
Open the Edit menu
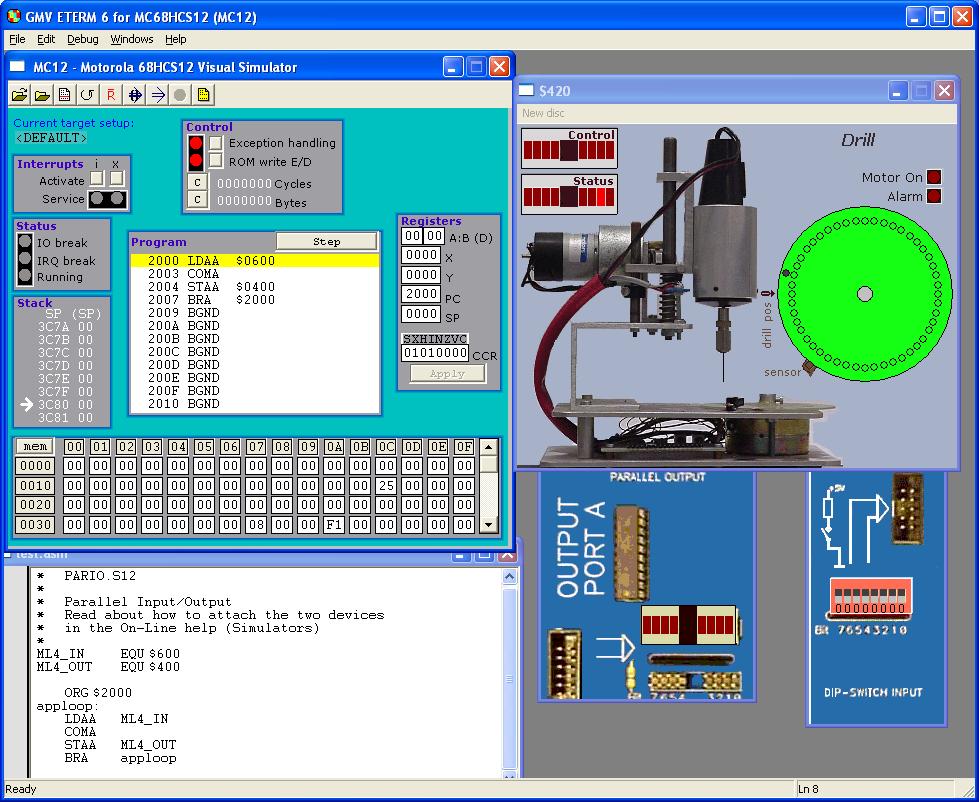[46, 39]
